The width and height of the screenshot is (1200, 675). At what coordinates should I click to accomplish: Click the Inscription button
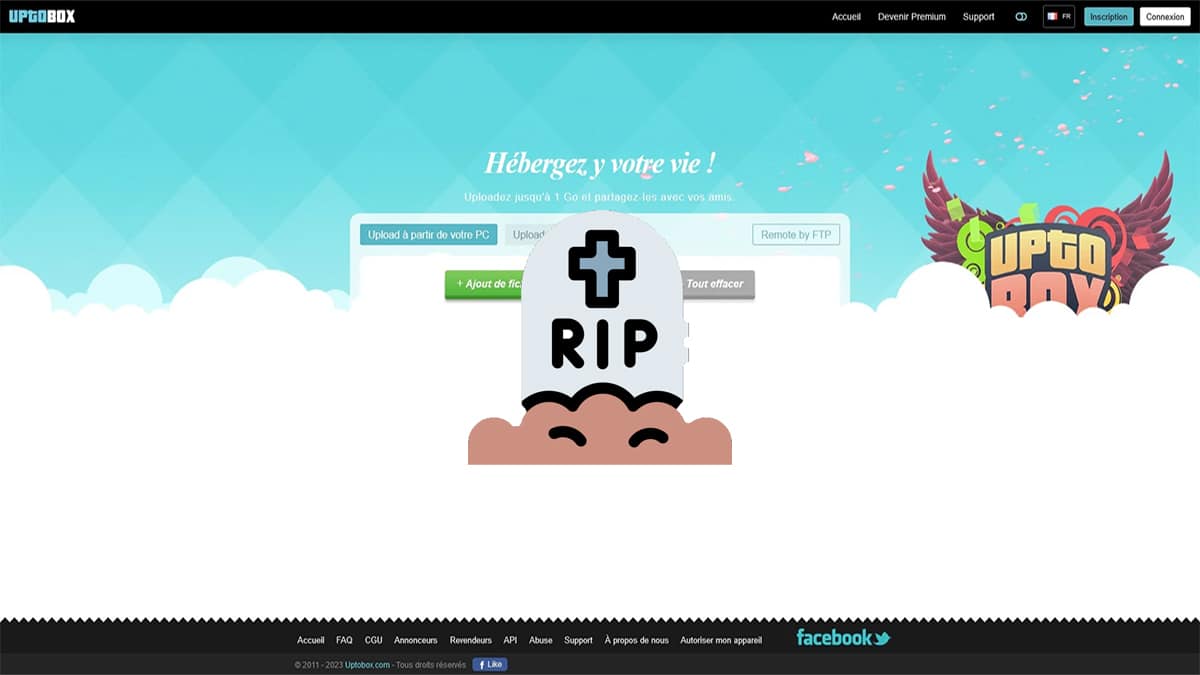point(1108,17)
